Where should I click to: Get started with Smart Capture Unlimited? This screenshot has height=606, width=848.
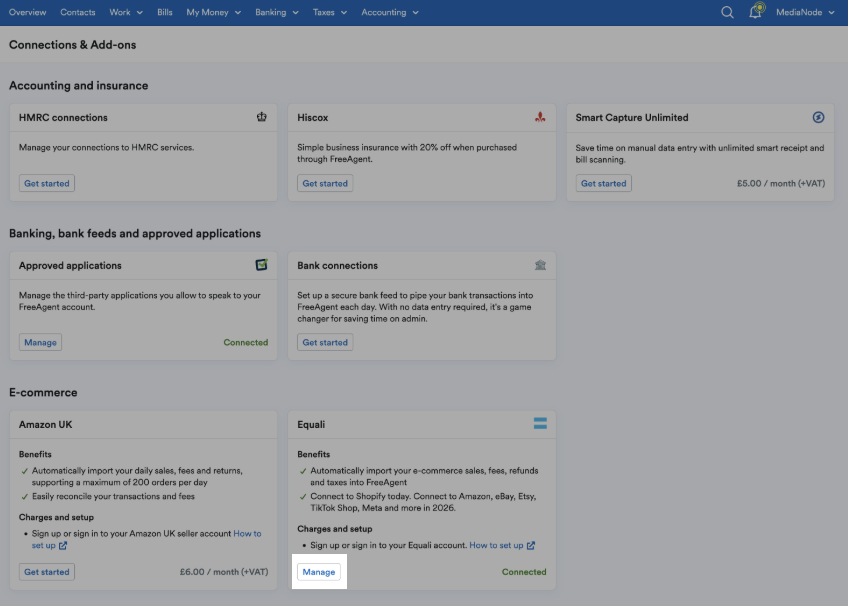tap(604, 183)
